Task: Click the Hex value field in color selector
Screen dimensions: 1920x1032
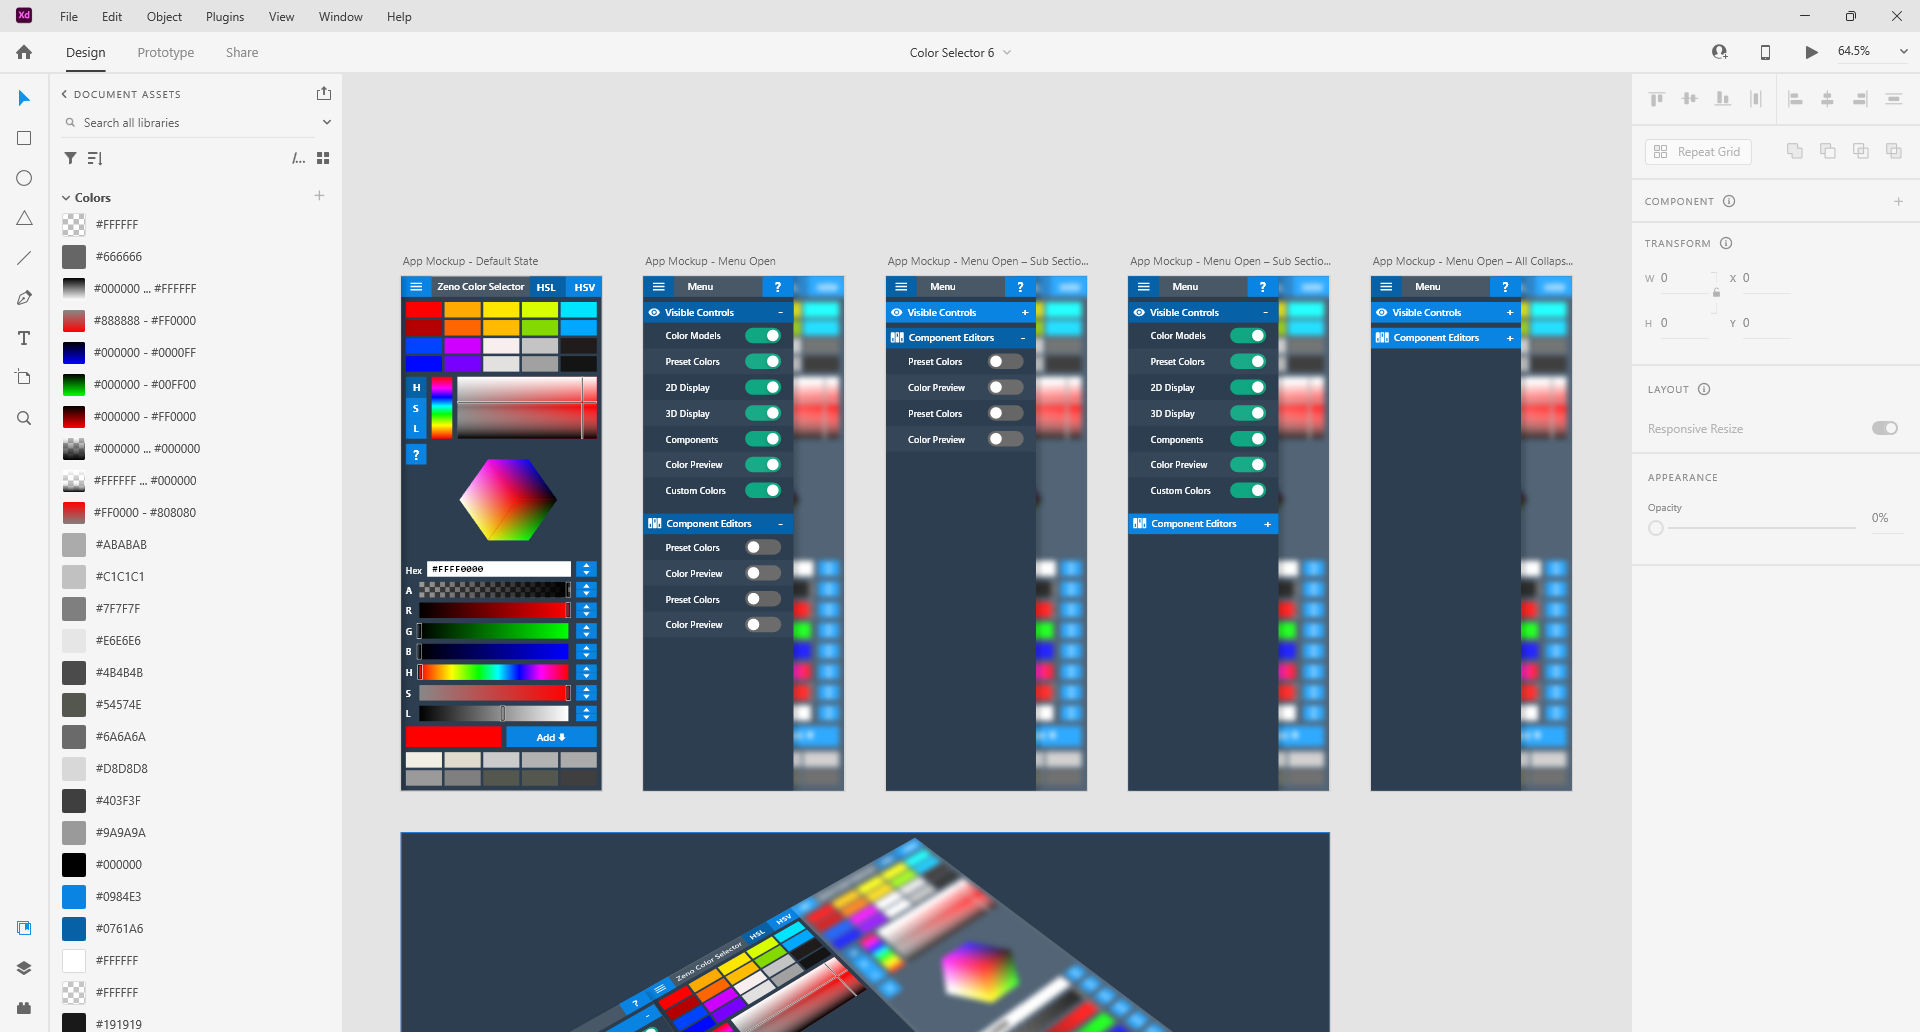Action: point(499,569)
